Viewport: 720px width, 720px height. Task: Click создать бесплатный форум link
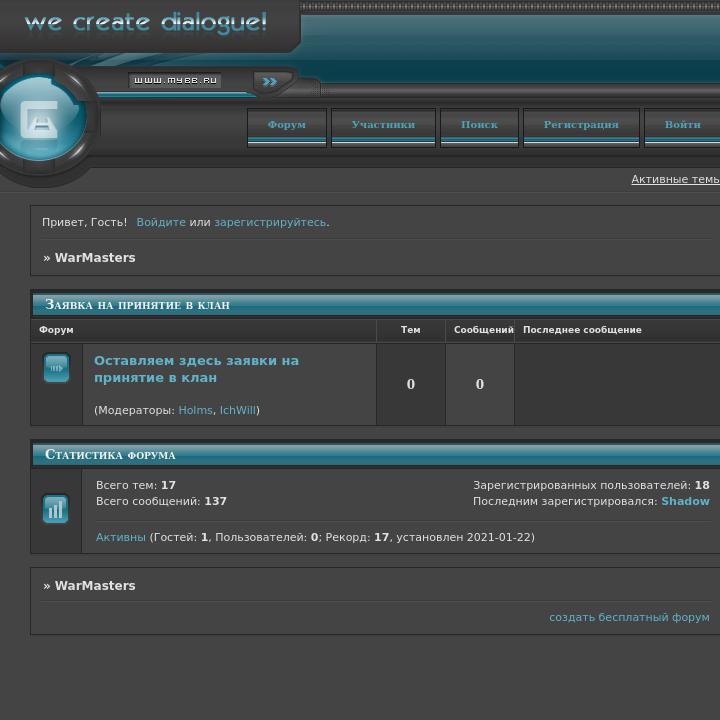pos(629,617)
